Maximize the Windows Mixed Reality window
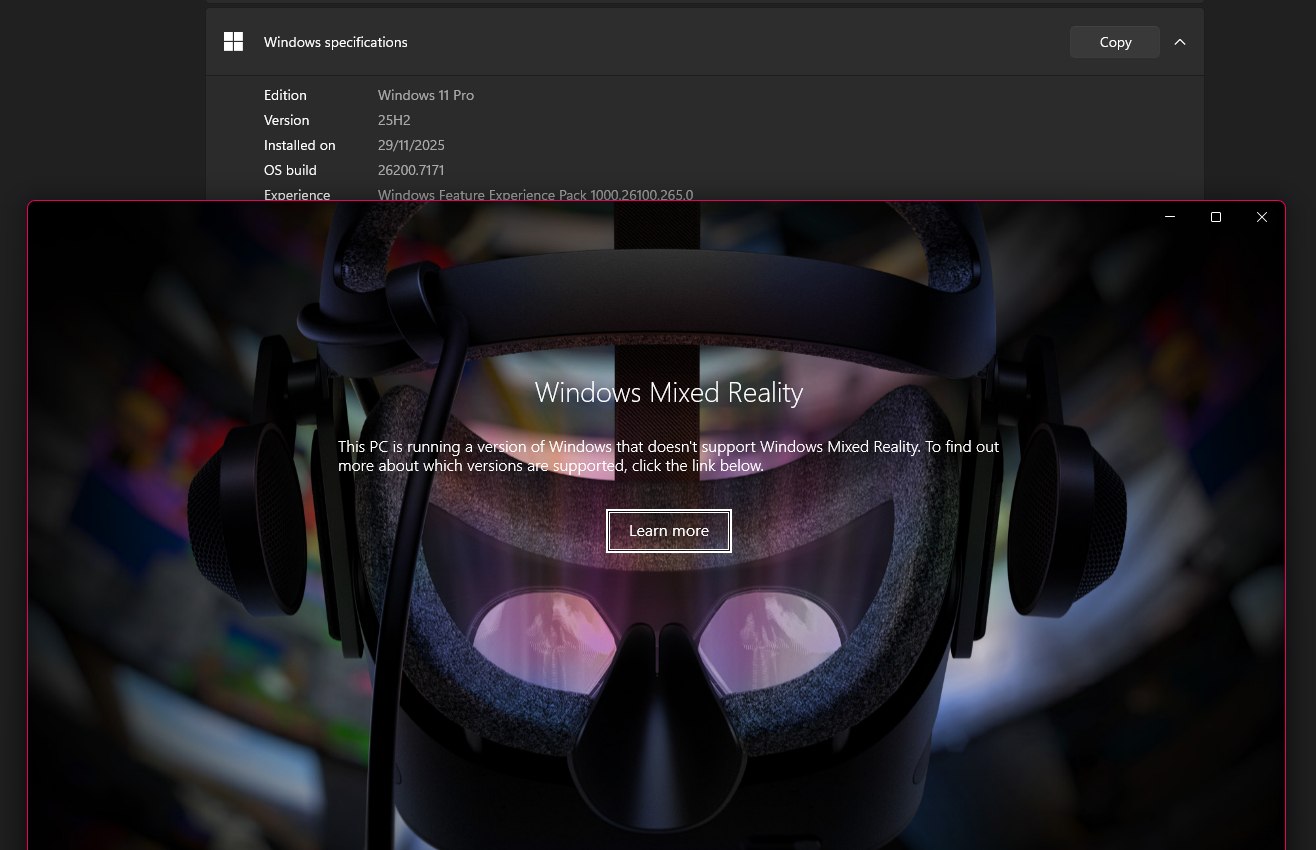Screen dimensions: 1316x850 (x=1216, y=217)
